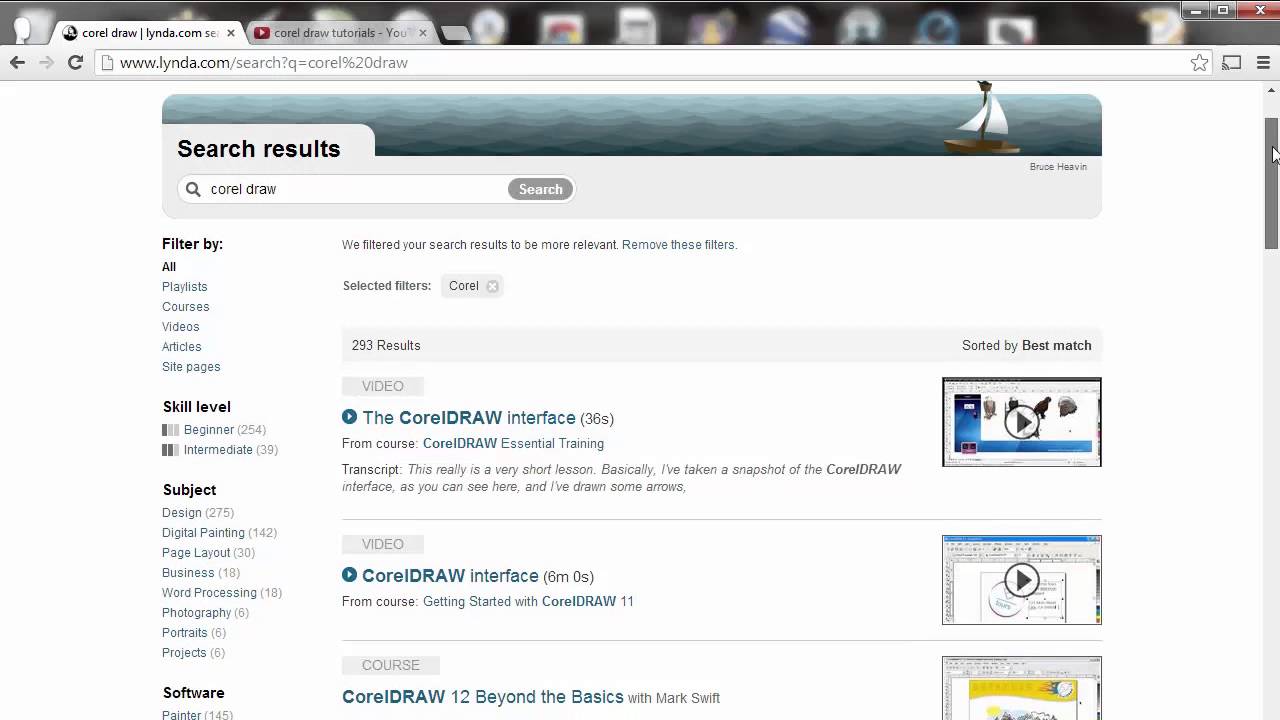Click the Search button
1280x720 pixels.
click(x=540, y=189)
